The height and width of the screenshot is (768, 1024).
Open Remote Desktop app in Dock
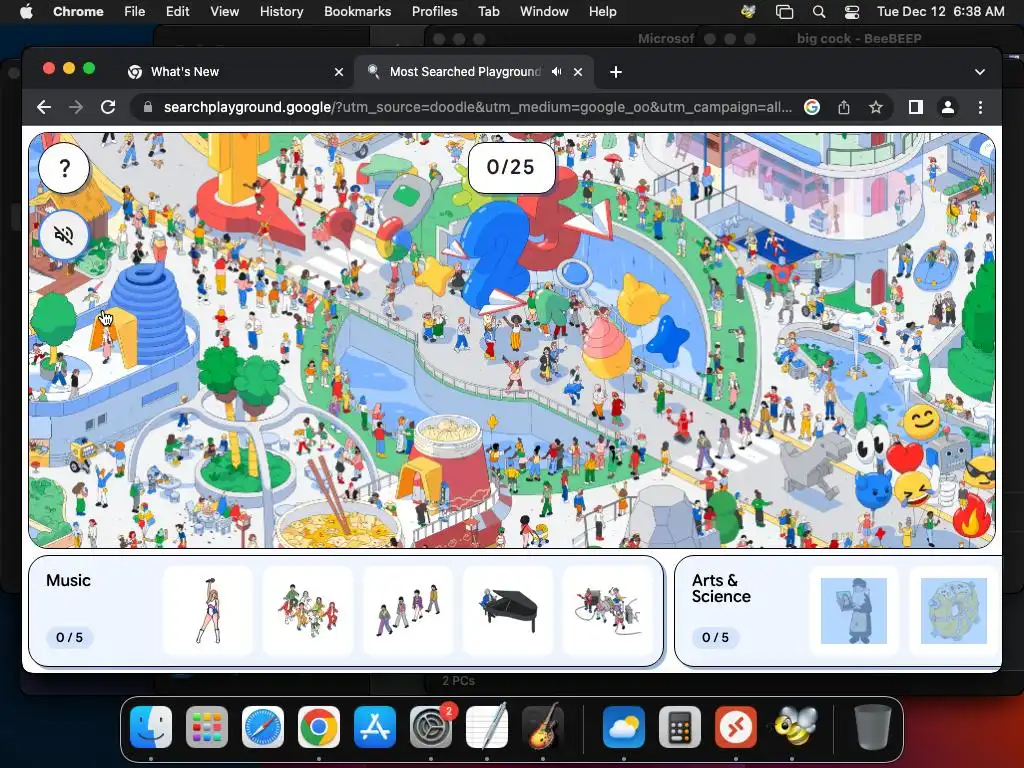(736, 727)
